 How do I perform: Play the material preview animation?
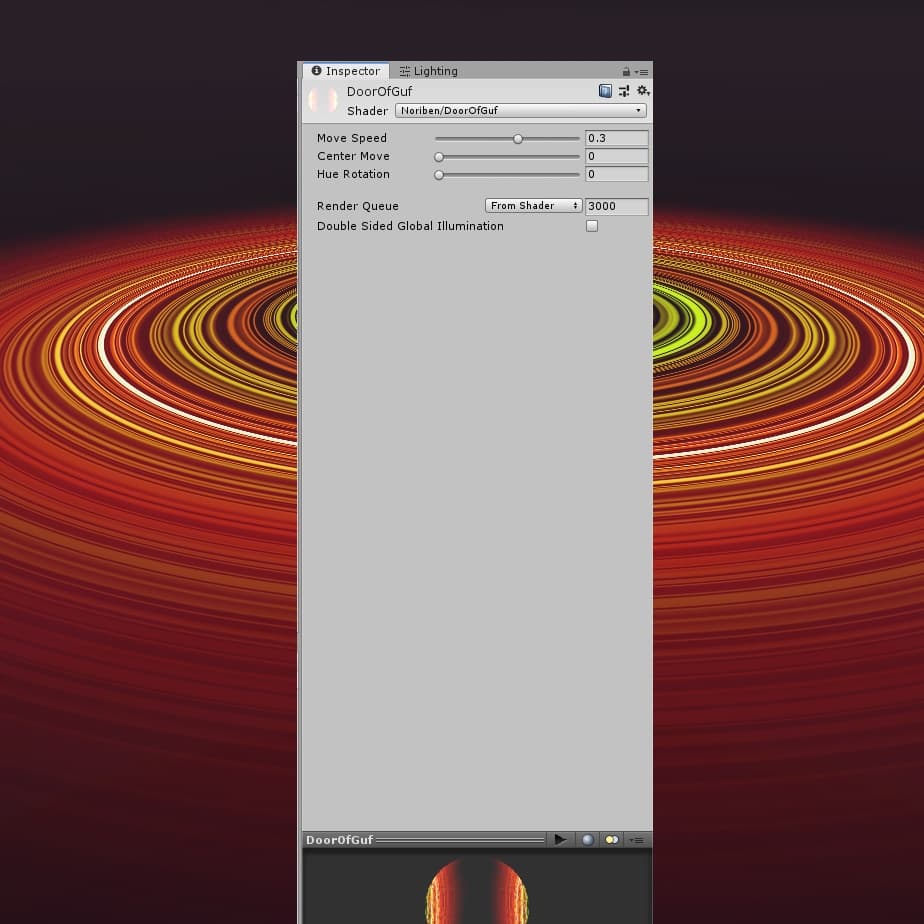point(560,840)
